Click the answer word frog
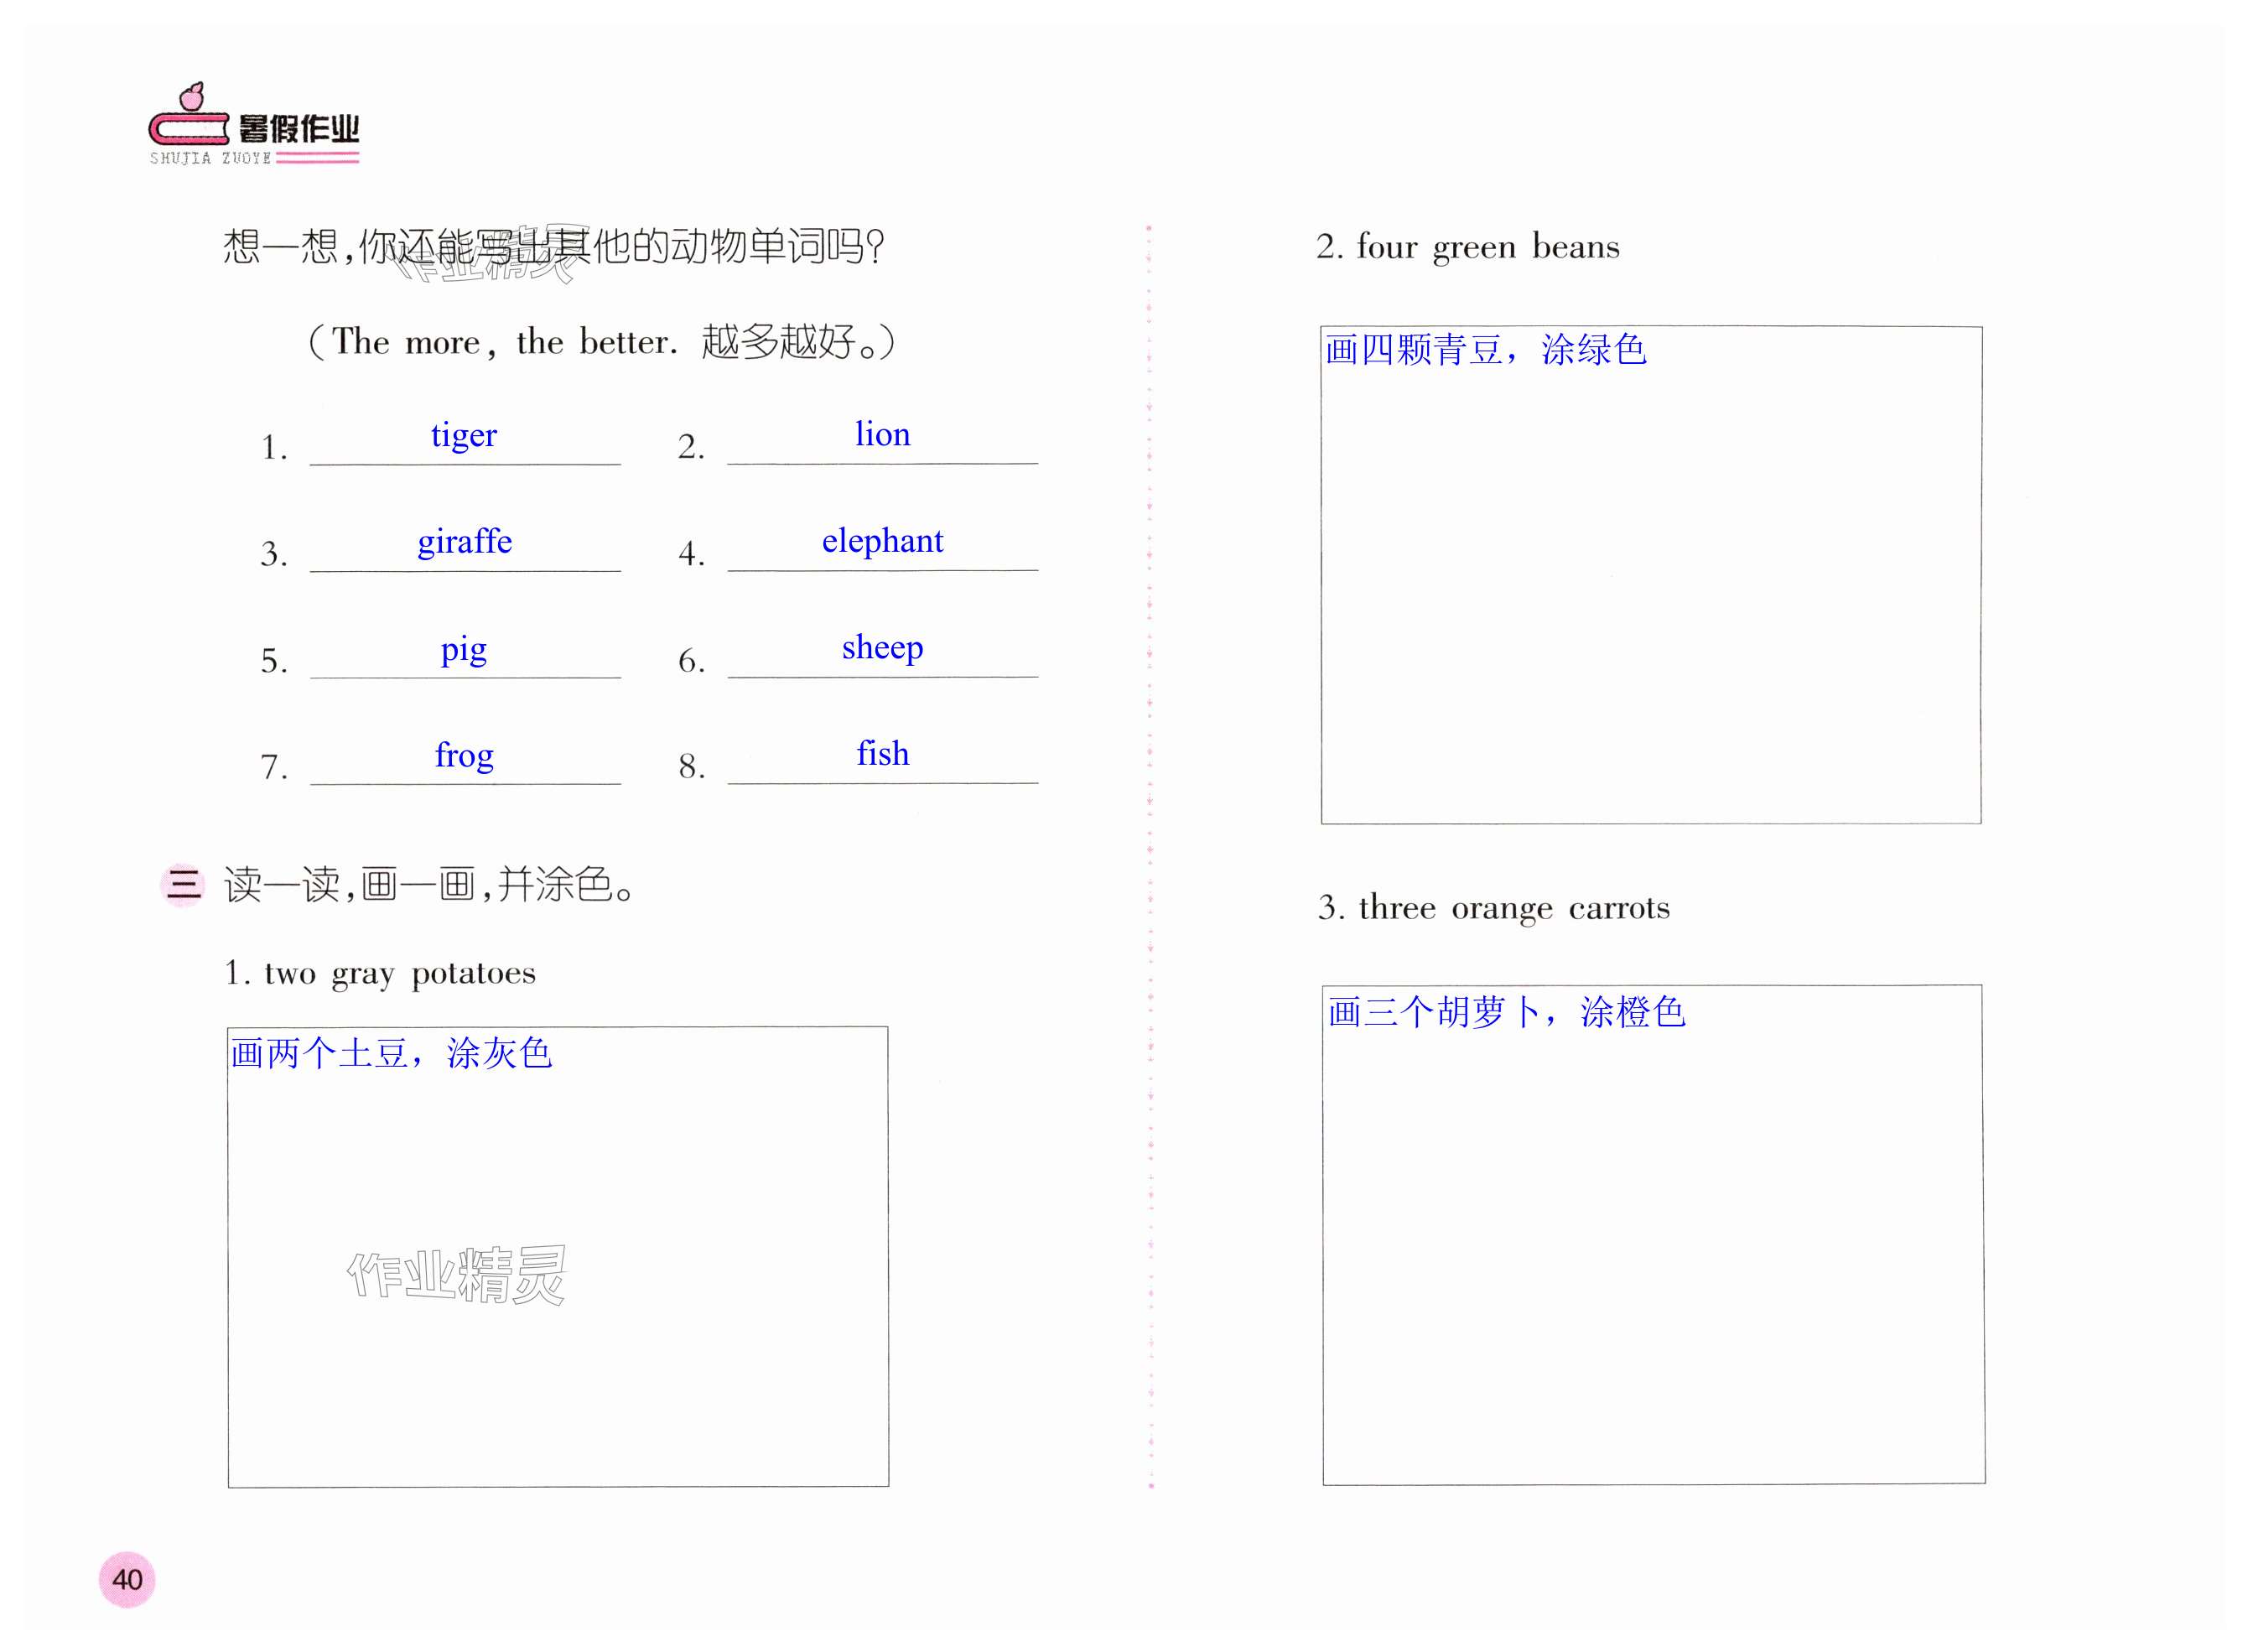The width and height of the screenshot is (2248, 1652). click(x=464, y=755)
